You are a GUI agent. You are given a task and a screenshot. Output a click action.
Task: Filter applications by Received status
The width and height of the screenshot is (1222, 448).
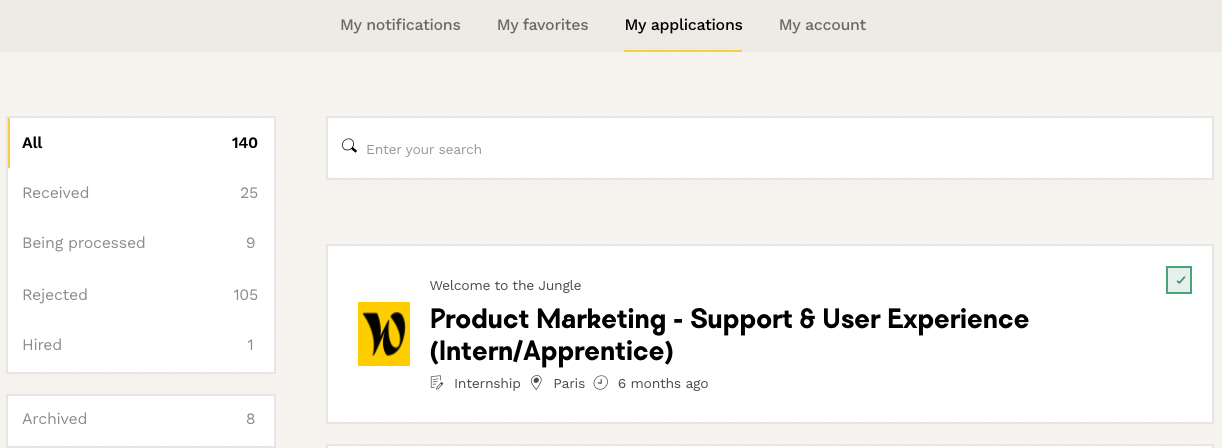point(140,193)
